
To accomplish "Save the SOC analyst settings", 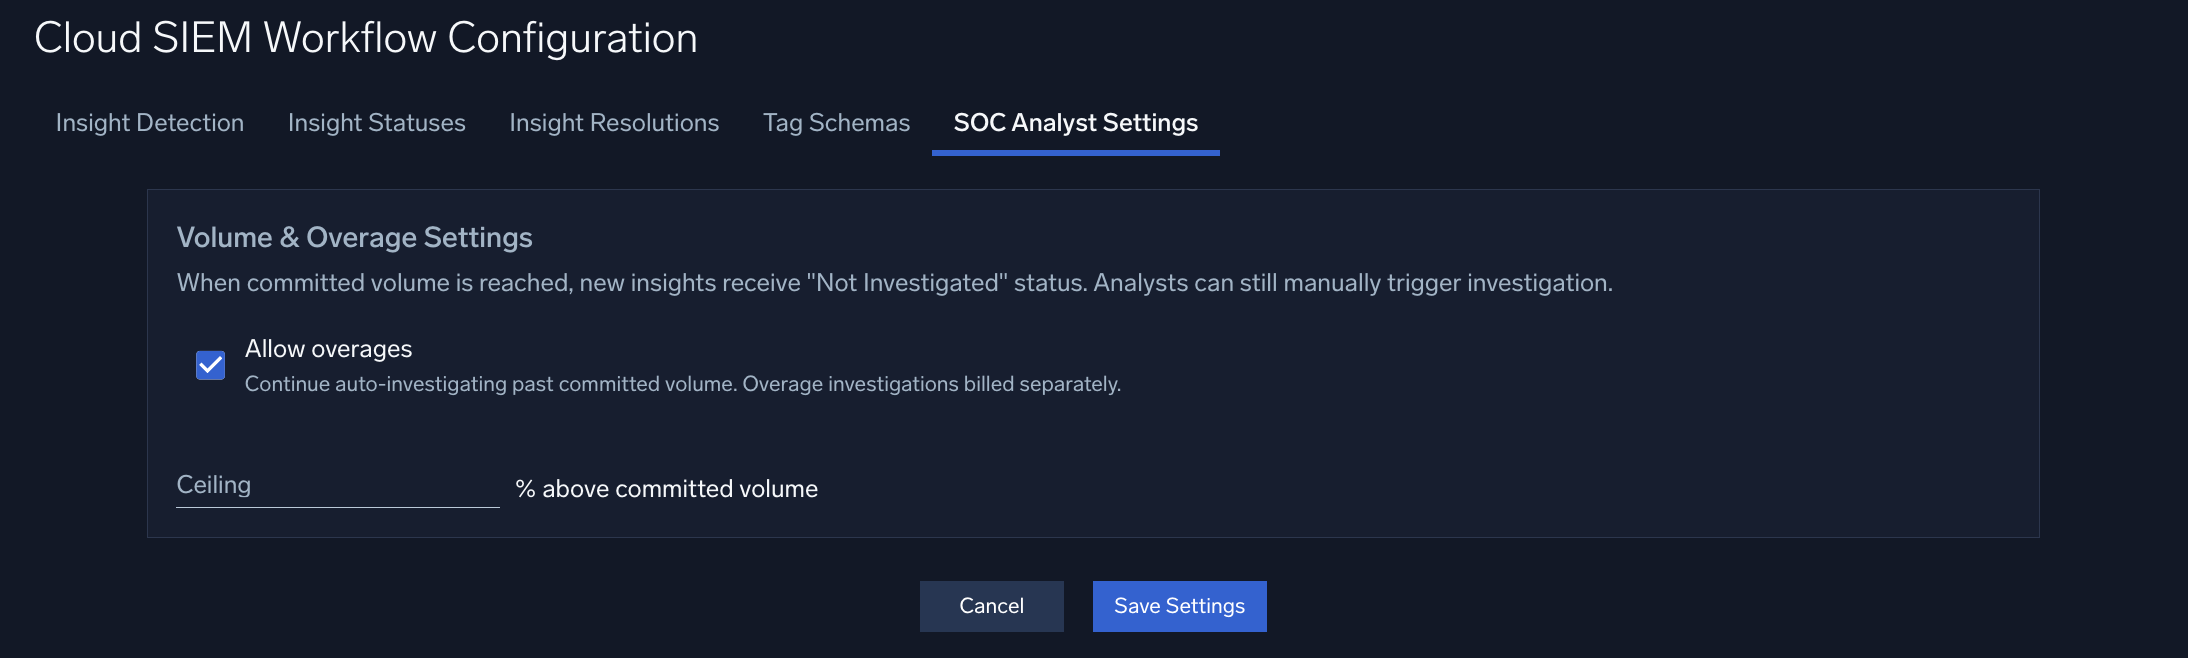I will click(x=1180, y=606).
